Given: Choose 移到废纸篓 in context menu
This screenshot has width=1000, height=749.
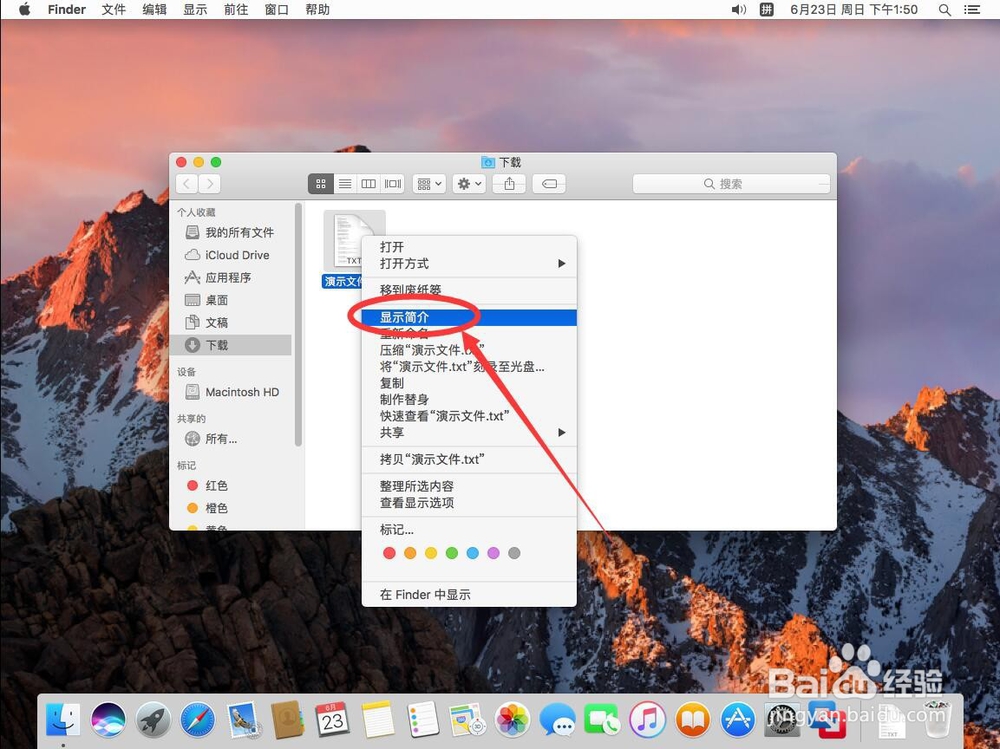Looking at the screenshot, I should [x=469, y=290].
